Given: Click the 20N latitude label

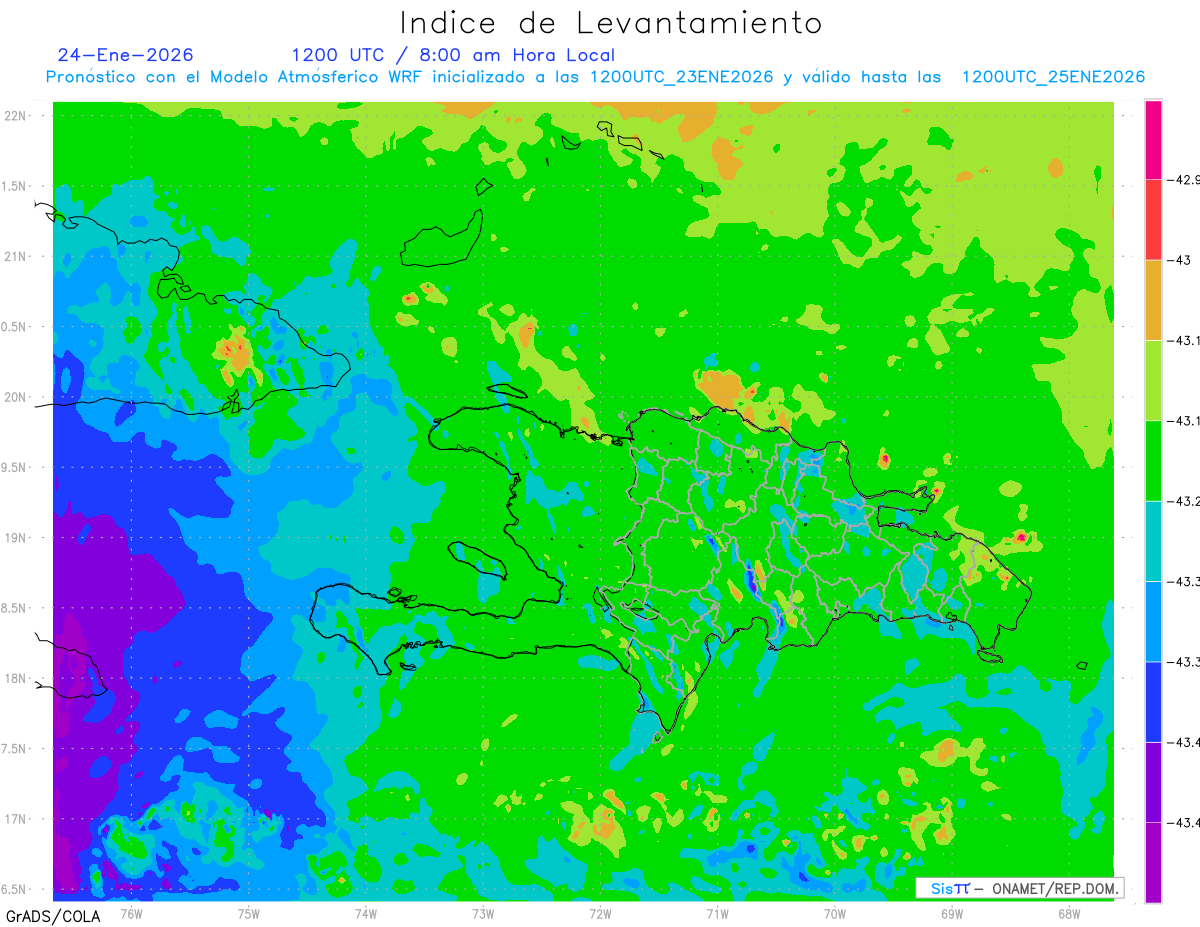Looking at the screenshot, I should coord(17,397).
